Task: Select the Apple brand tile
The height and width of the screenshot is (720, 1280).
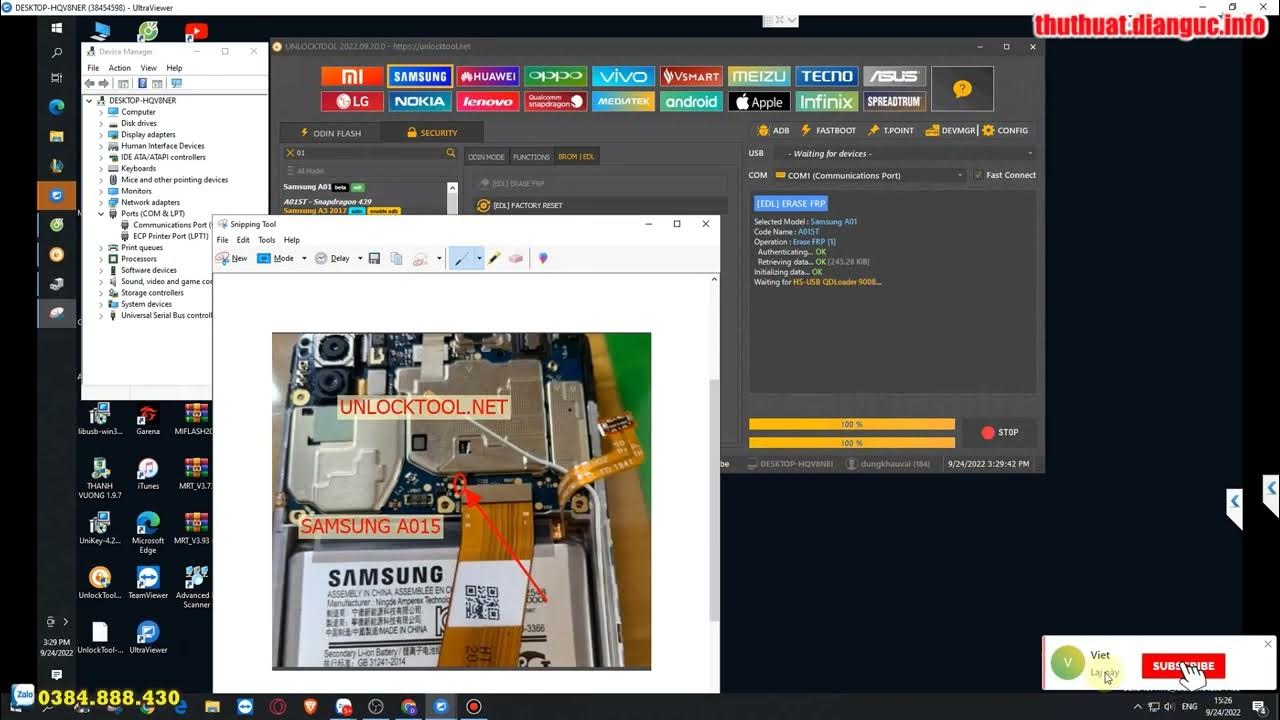Action: [x=759, y=101]
